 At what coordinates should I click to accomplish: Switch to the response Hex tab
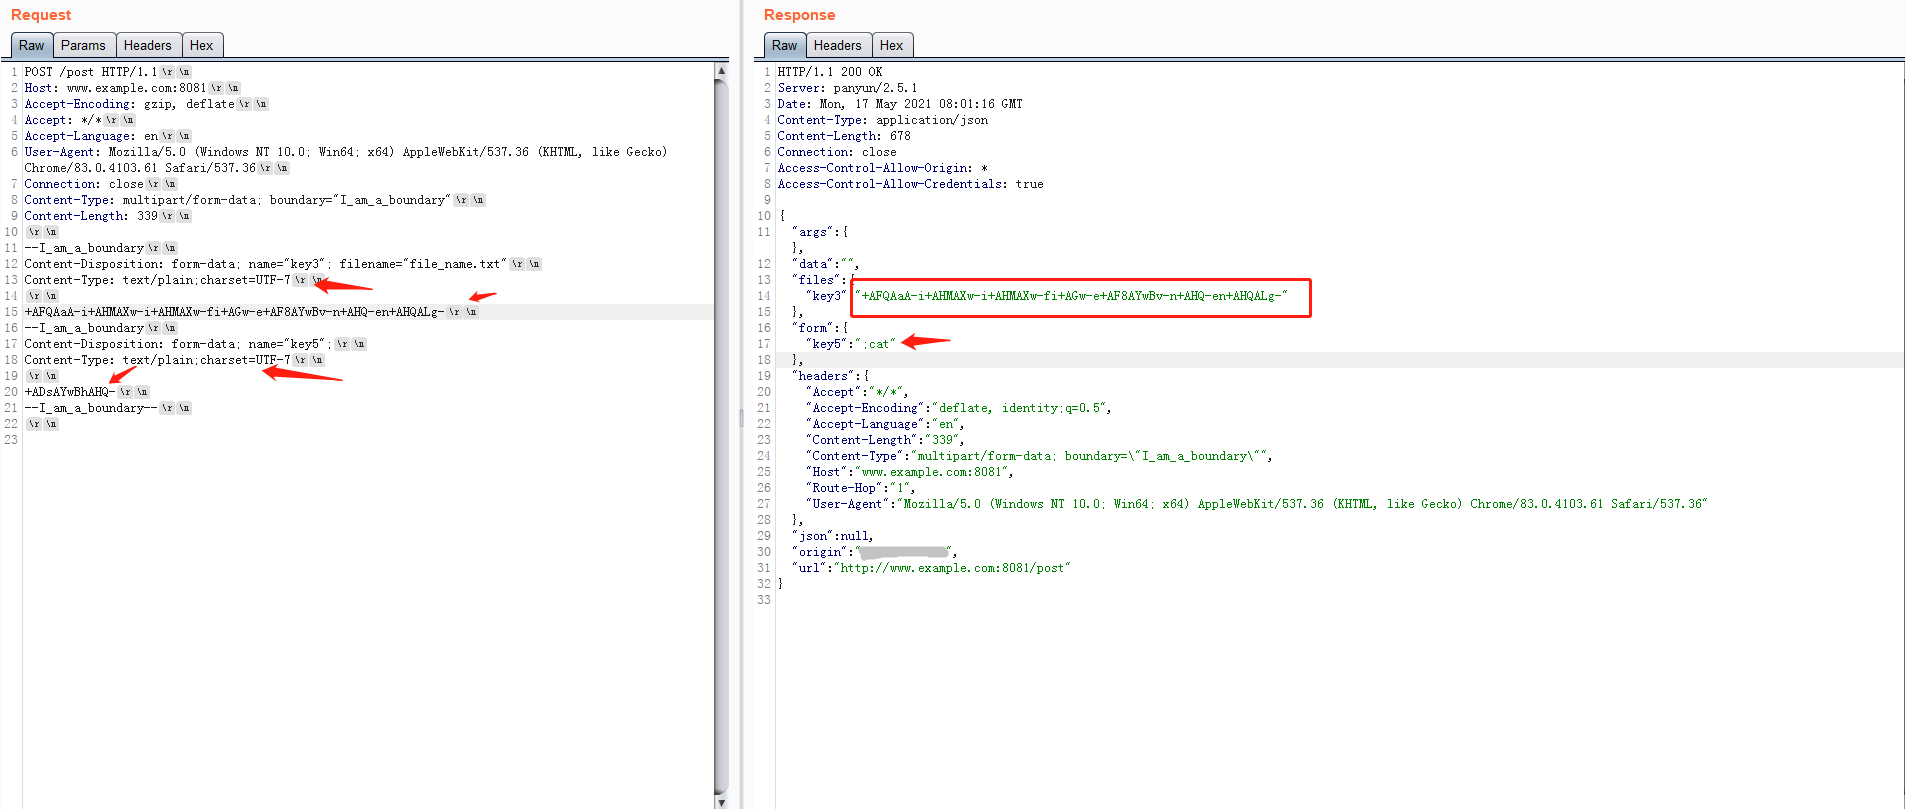(891, 45)
